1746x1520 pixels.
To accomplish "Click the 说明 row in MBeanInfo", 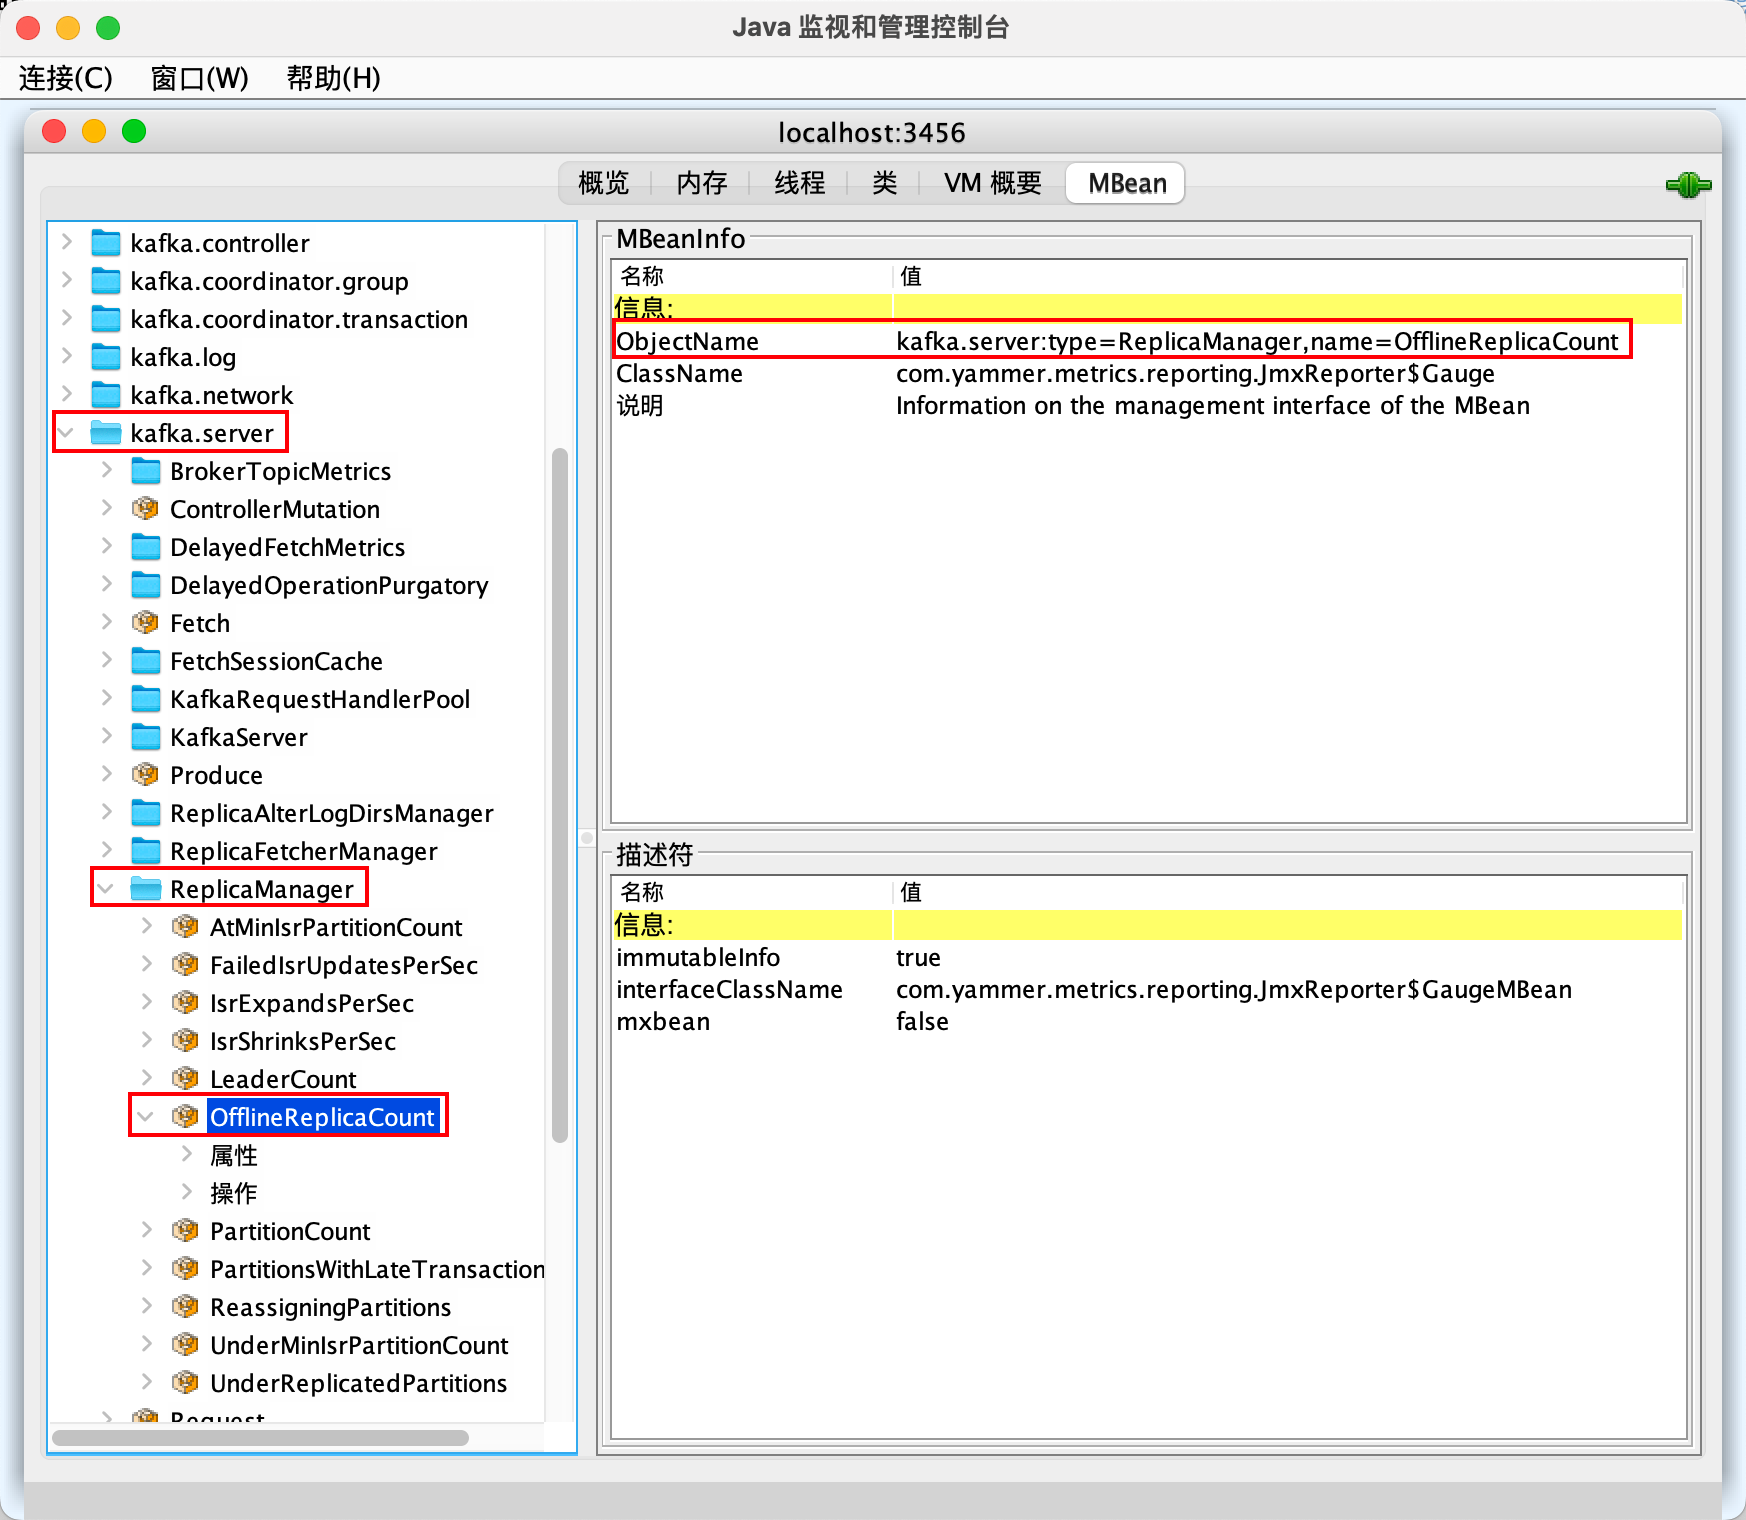I will (x=1148, y=406).
